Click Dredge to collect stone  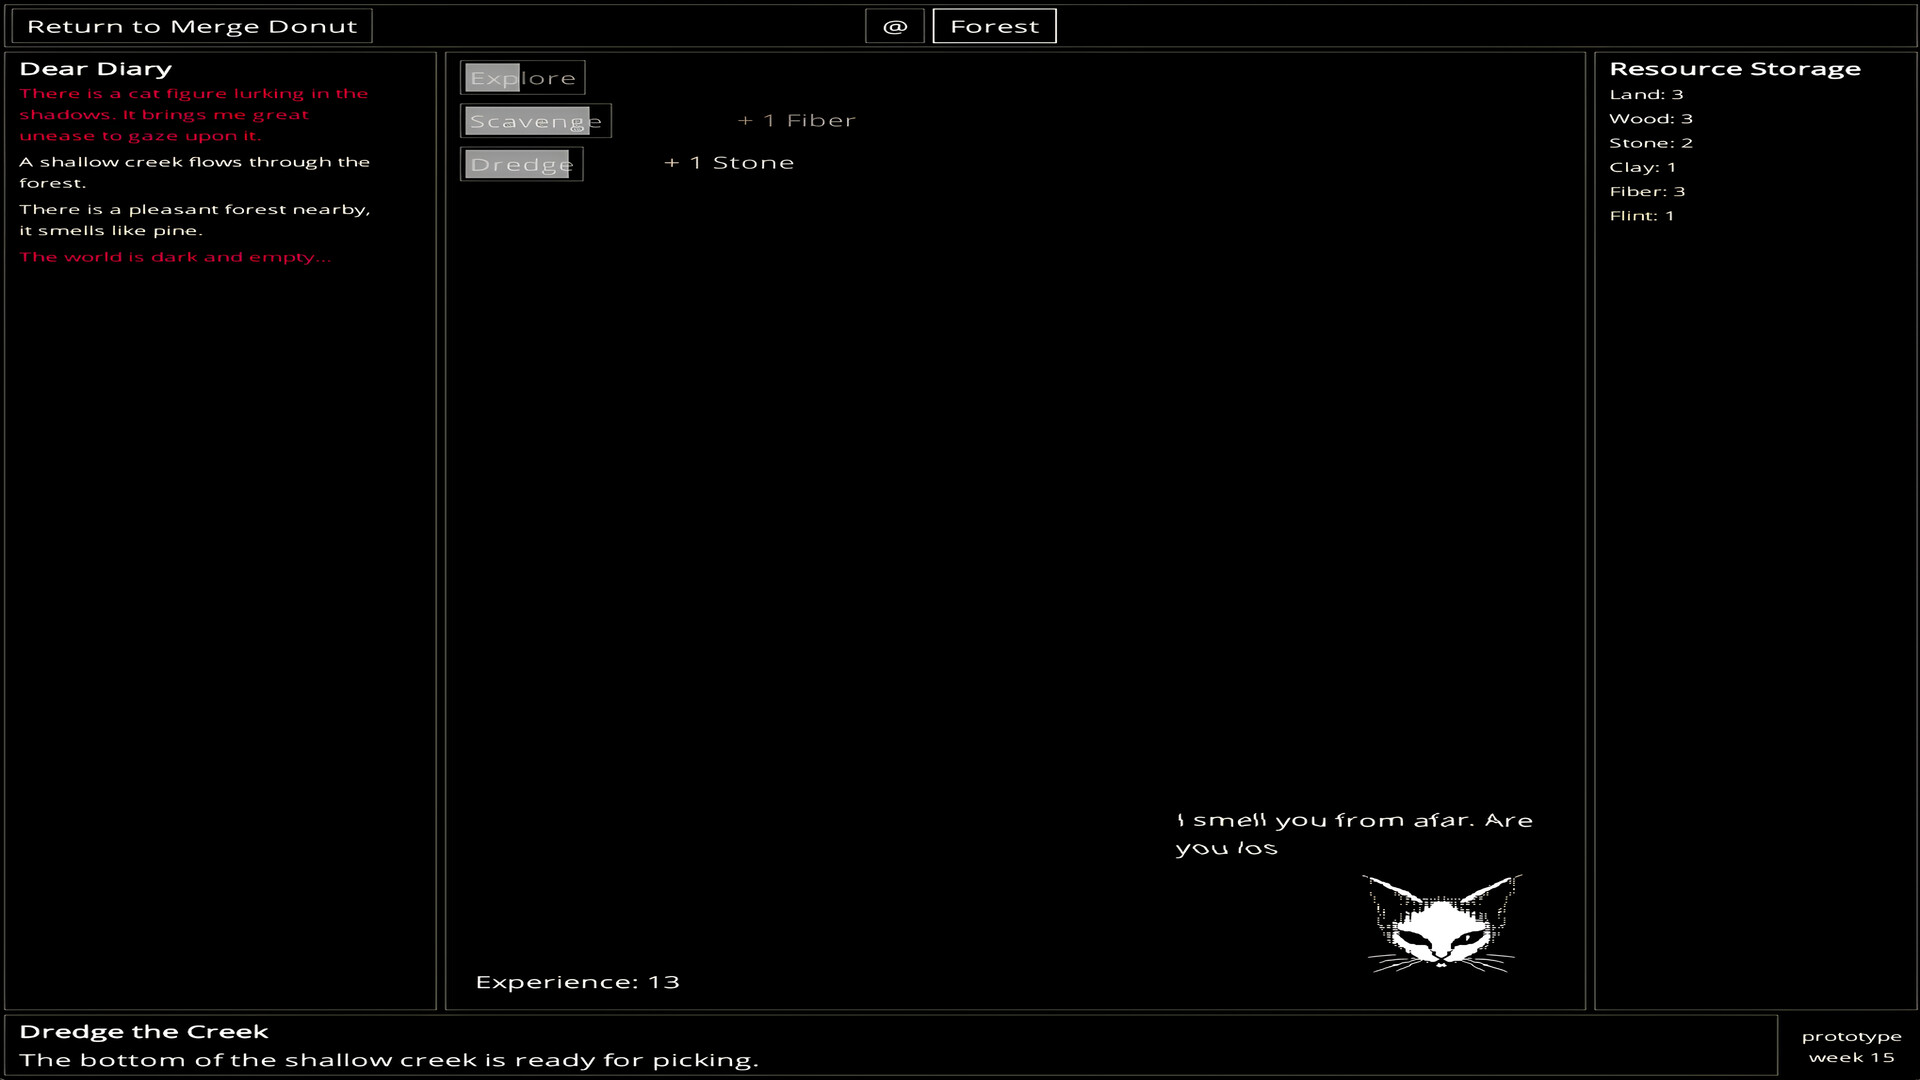coord(521,164)
